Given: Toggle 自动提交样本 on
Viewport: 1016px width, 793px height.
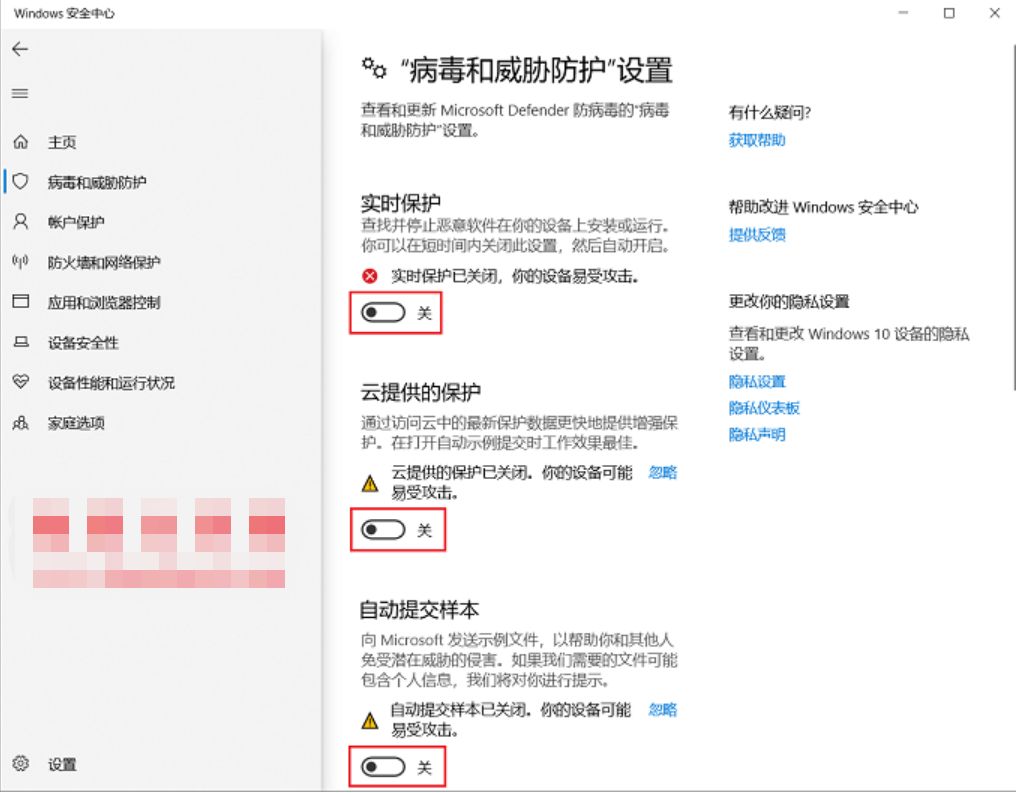Looking at the screenshot, I should tap(381, 767).
